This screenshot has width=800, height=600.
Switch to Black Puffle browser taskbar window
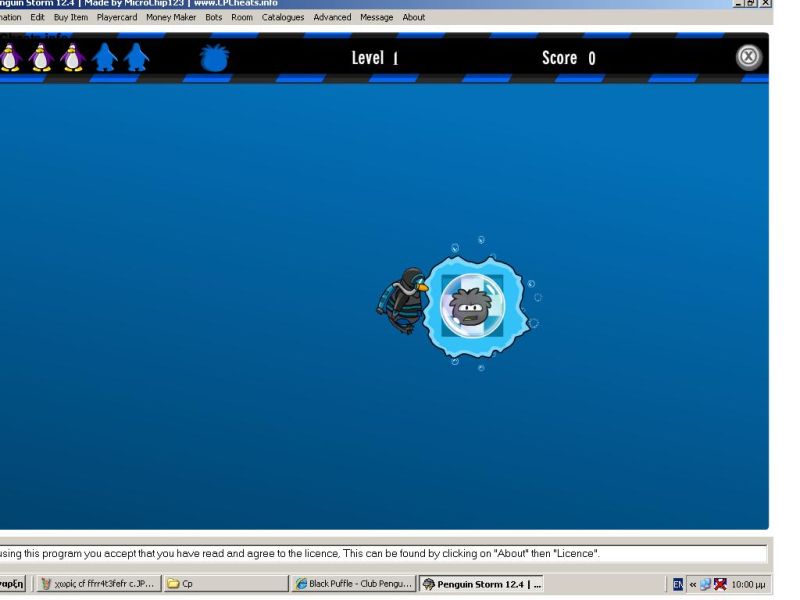point(354,584)
